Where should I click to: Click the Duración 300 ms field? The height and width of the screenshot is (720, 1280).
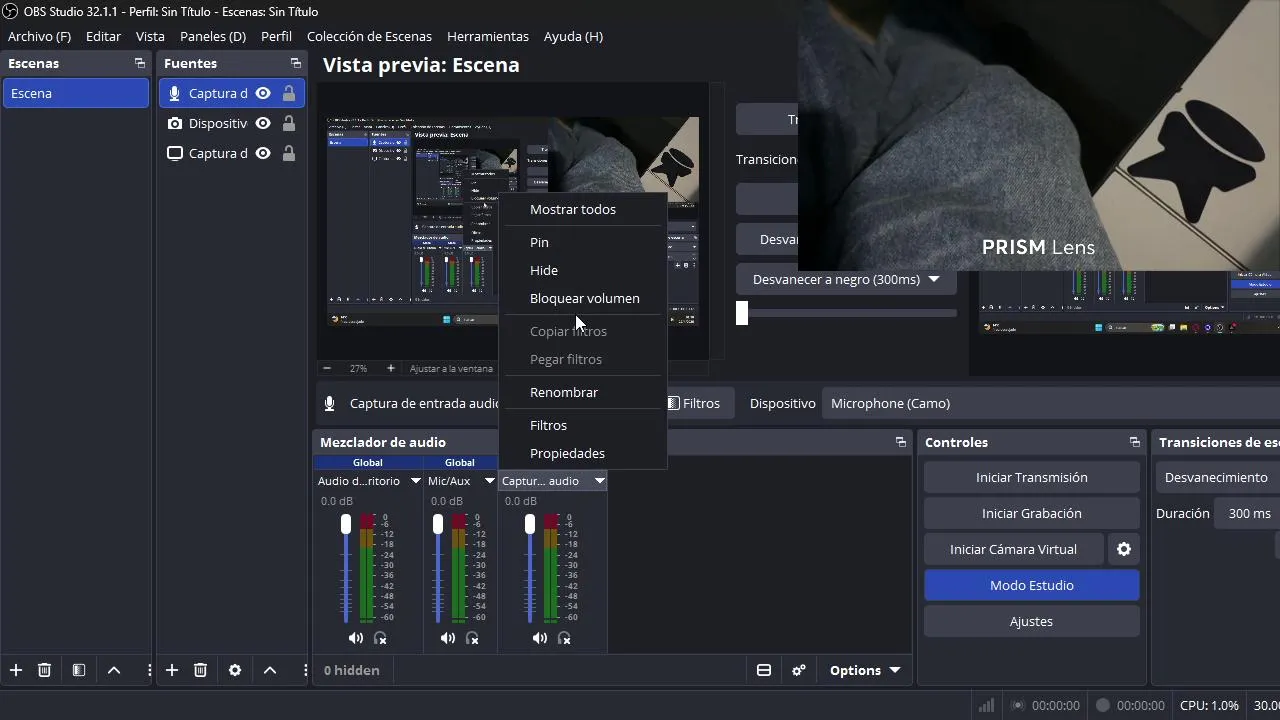(x=1248, y=513)
